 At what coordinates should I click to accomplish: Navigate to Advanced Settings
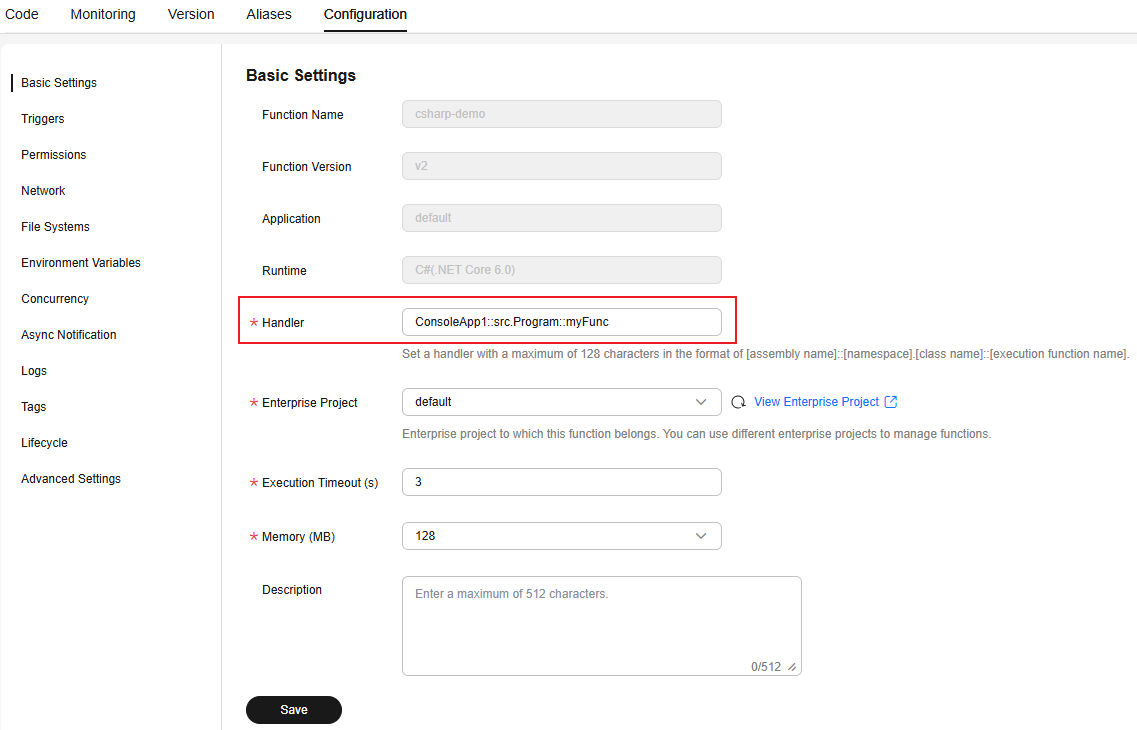pyautogui.click(x=71, y=479)
